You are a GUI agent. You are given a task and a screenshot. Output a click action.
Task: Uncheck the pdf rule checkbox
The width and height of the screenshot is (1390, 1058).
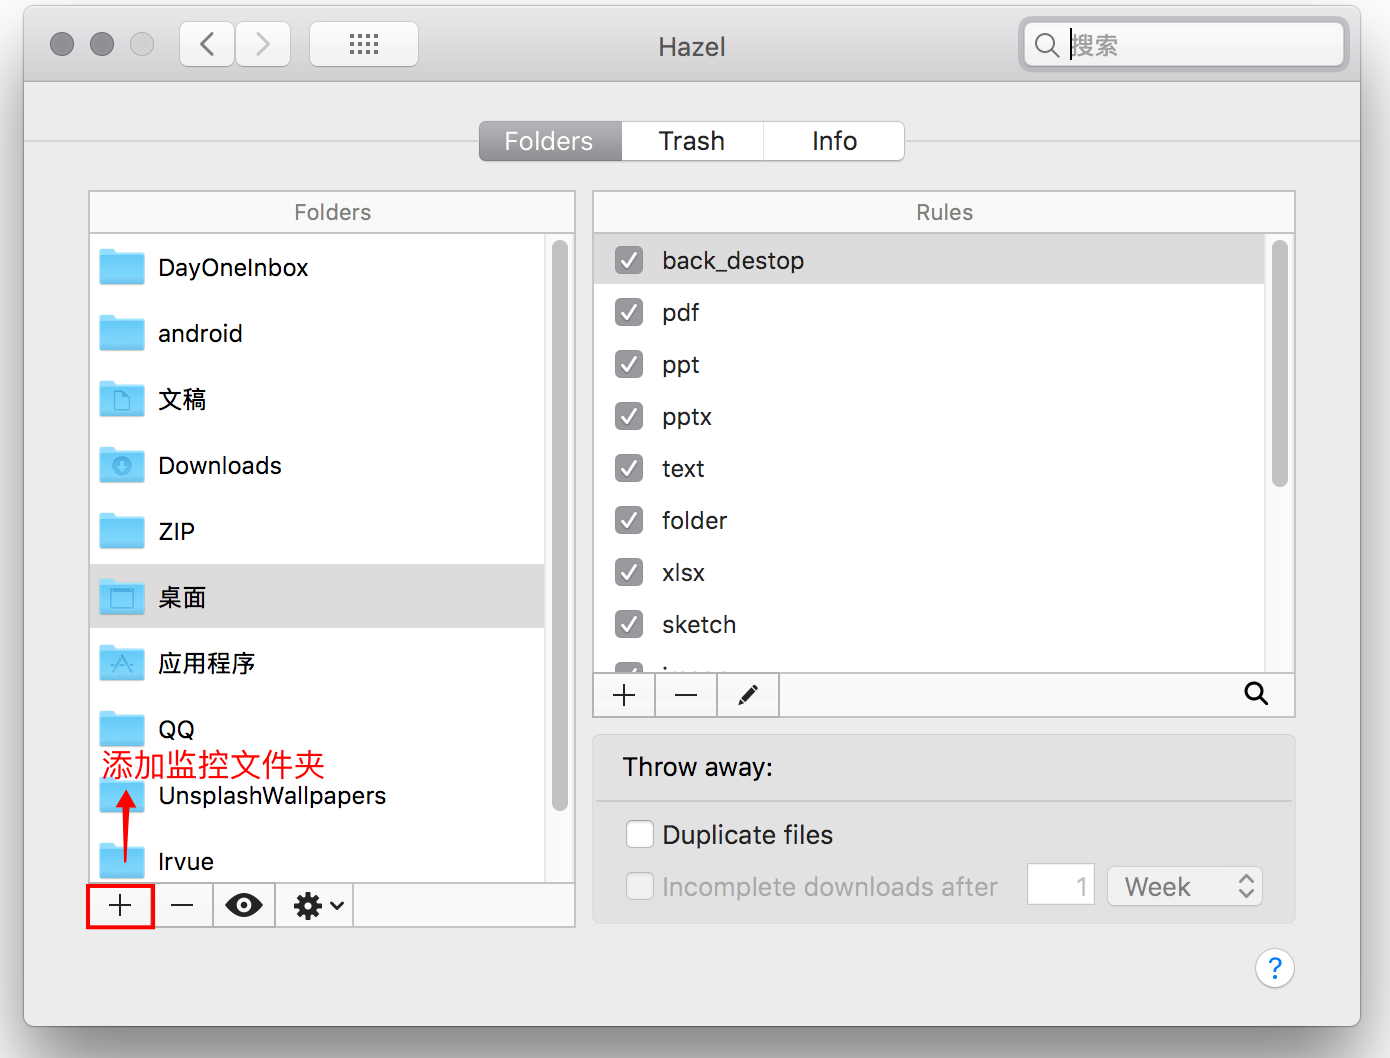tap(629, 313)
